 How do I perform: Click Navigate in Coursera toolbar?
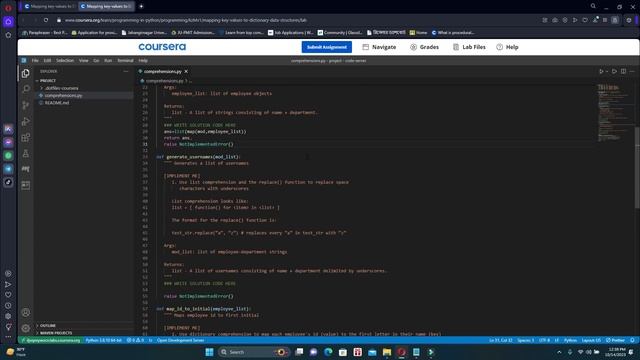tap(379, 47)
